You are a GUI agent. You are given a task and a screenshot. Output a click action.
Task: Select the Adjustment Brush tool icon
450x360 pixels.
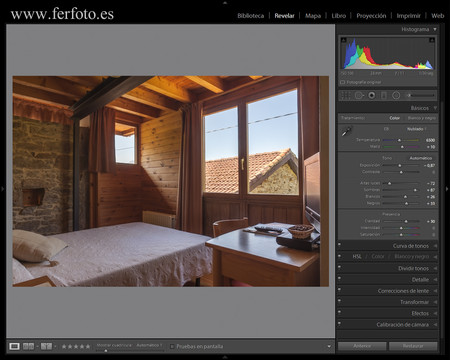420,95
